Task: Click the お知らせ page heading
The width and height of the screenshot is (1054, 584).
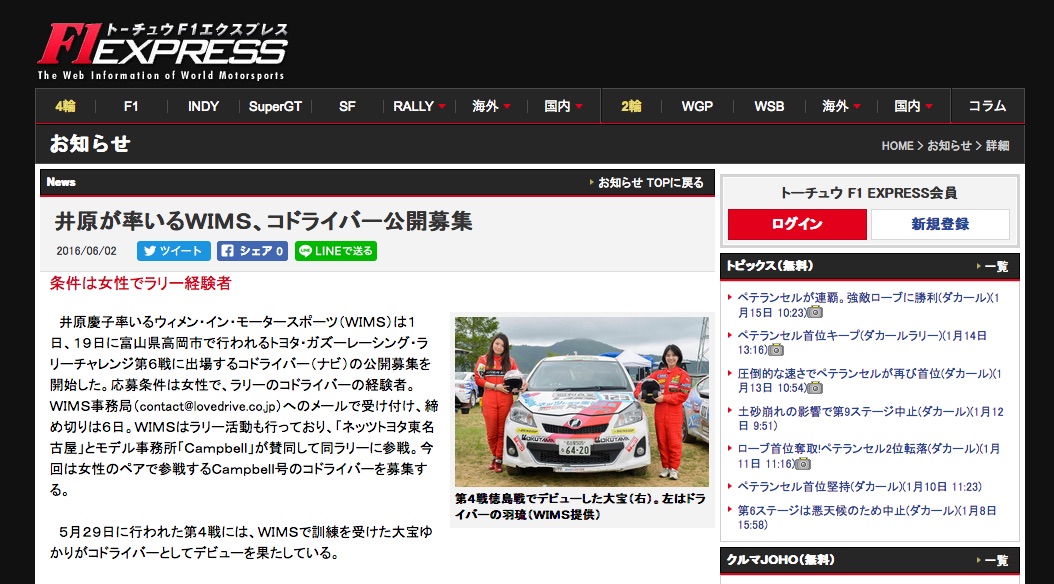Action: pyautogui.click(x=89, y=144)
